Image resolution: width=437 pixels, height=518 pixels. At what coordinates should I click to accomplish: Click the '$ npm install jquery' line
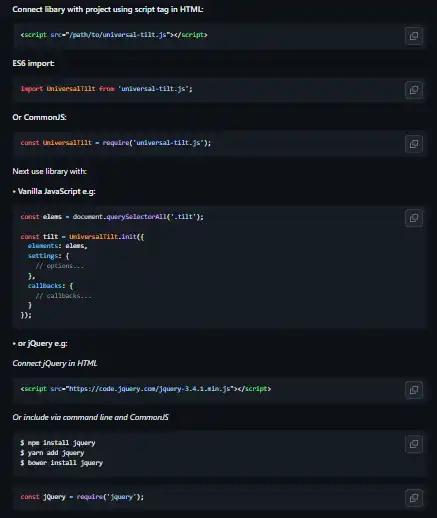58,443
